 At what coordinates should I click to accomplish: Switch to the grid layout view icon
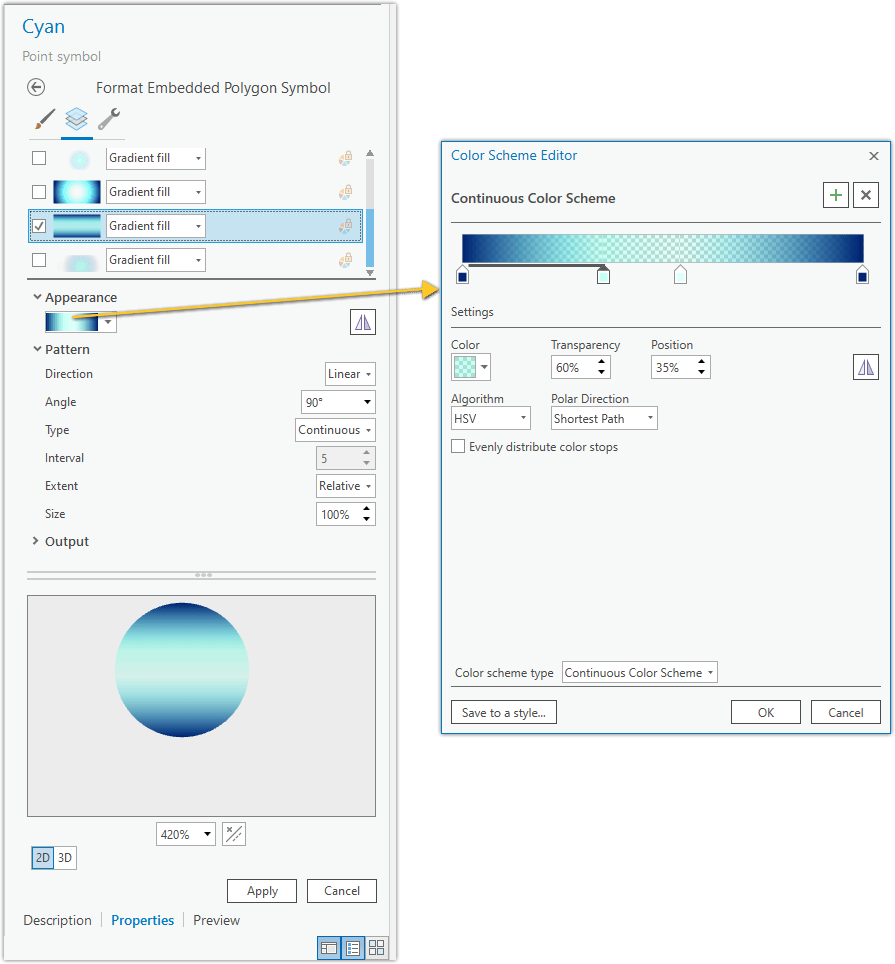[x=376, y=948]
